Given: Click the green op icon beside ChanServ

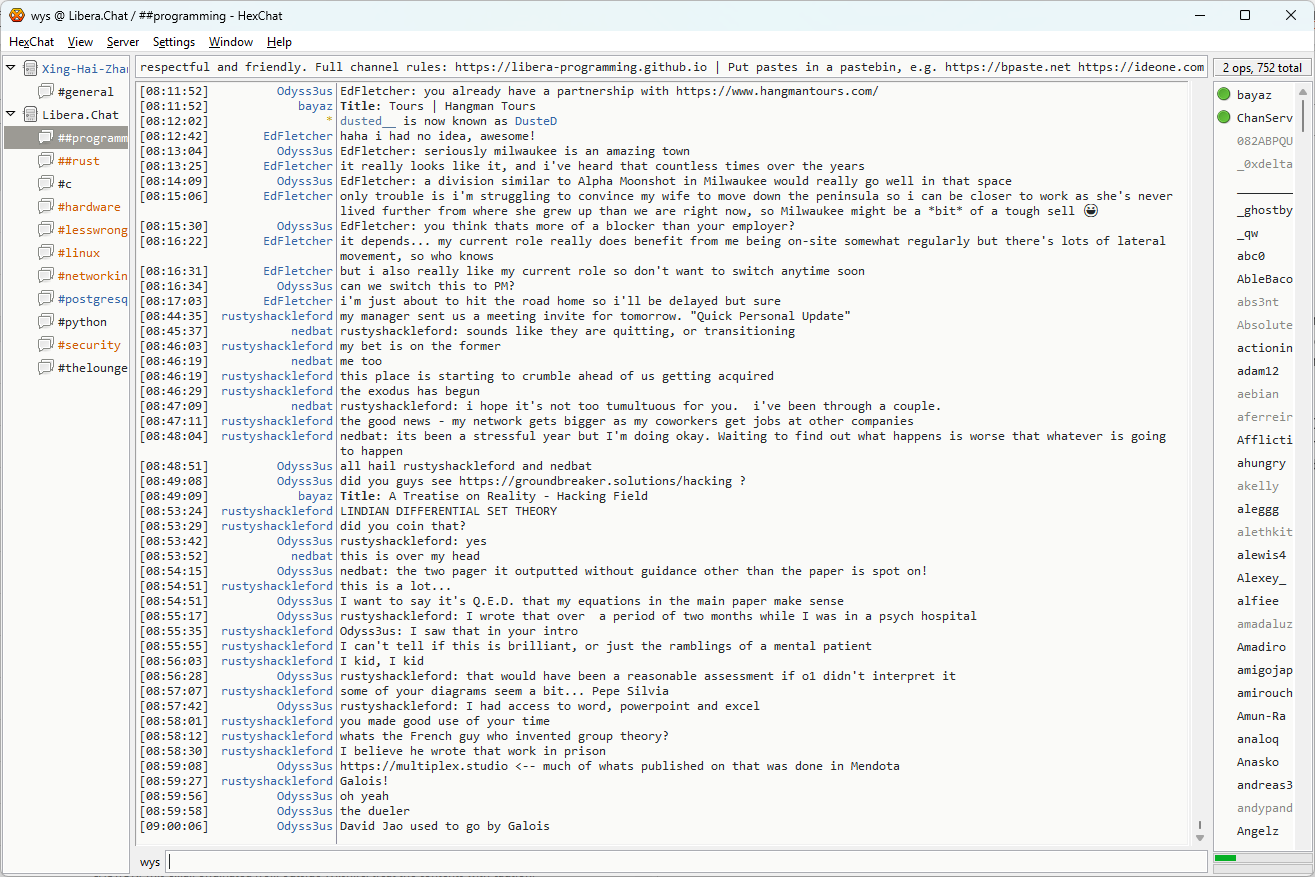Looking at the screenshot, I should pyautogui.click(x=1224, y=118).
